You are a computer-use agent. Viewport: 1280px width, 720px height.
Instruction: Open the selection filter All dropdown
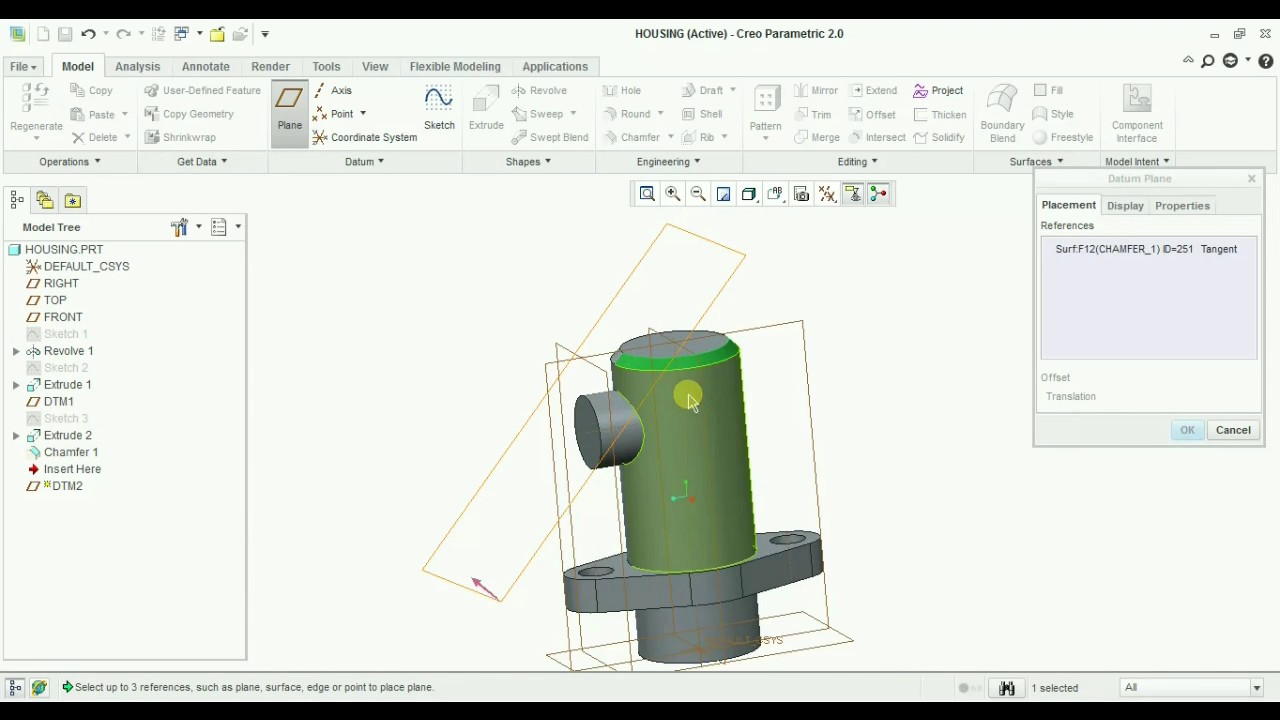pyautogui.click(x=1192, y=688)
